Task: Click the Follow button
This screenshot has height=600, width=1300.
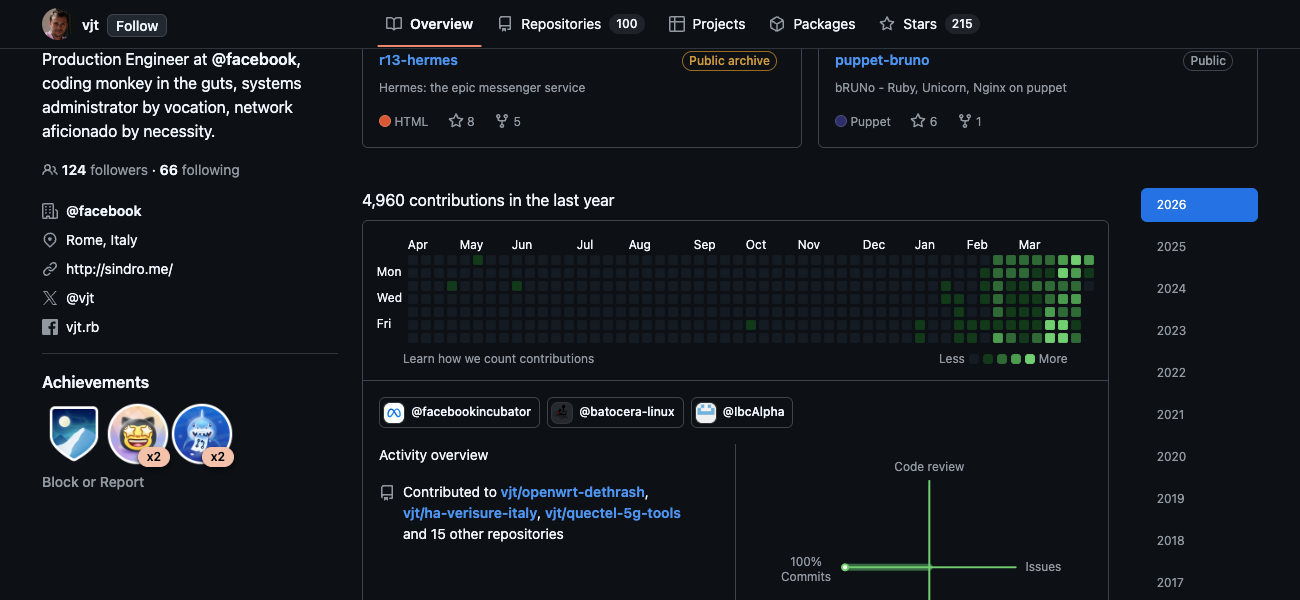Action: pos(136,25)
